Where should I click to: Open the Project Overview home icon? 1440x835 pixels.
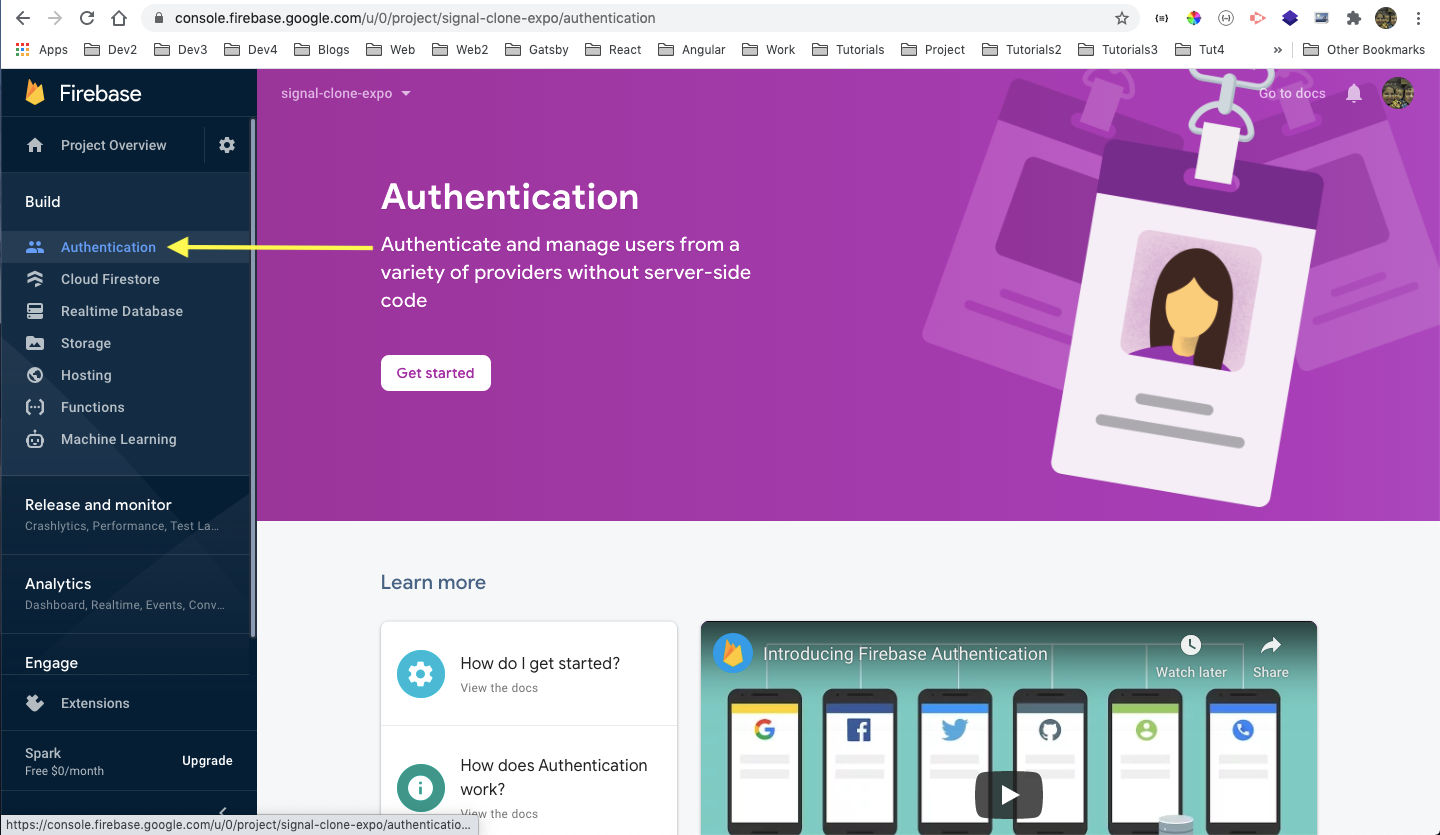[35, 145]
